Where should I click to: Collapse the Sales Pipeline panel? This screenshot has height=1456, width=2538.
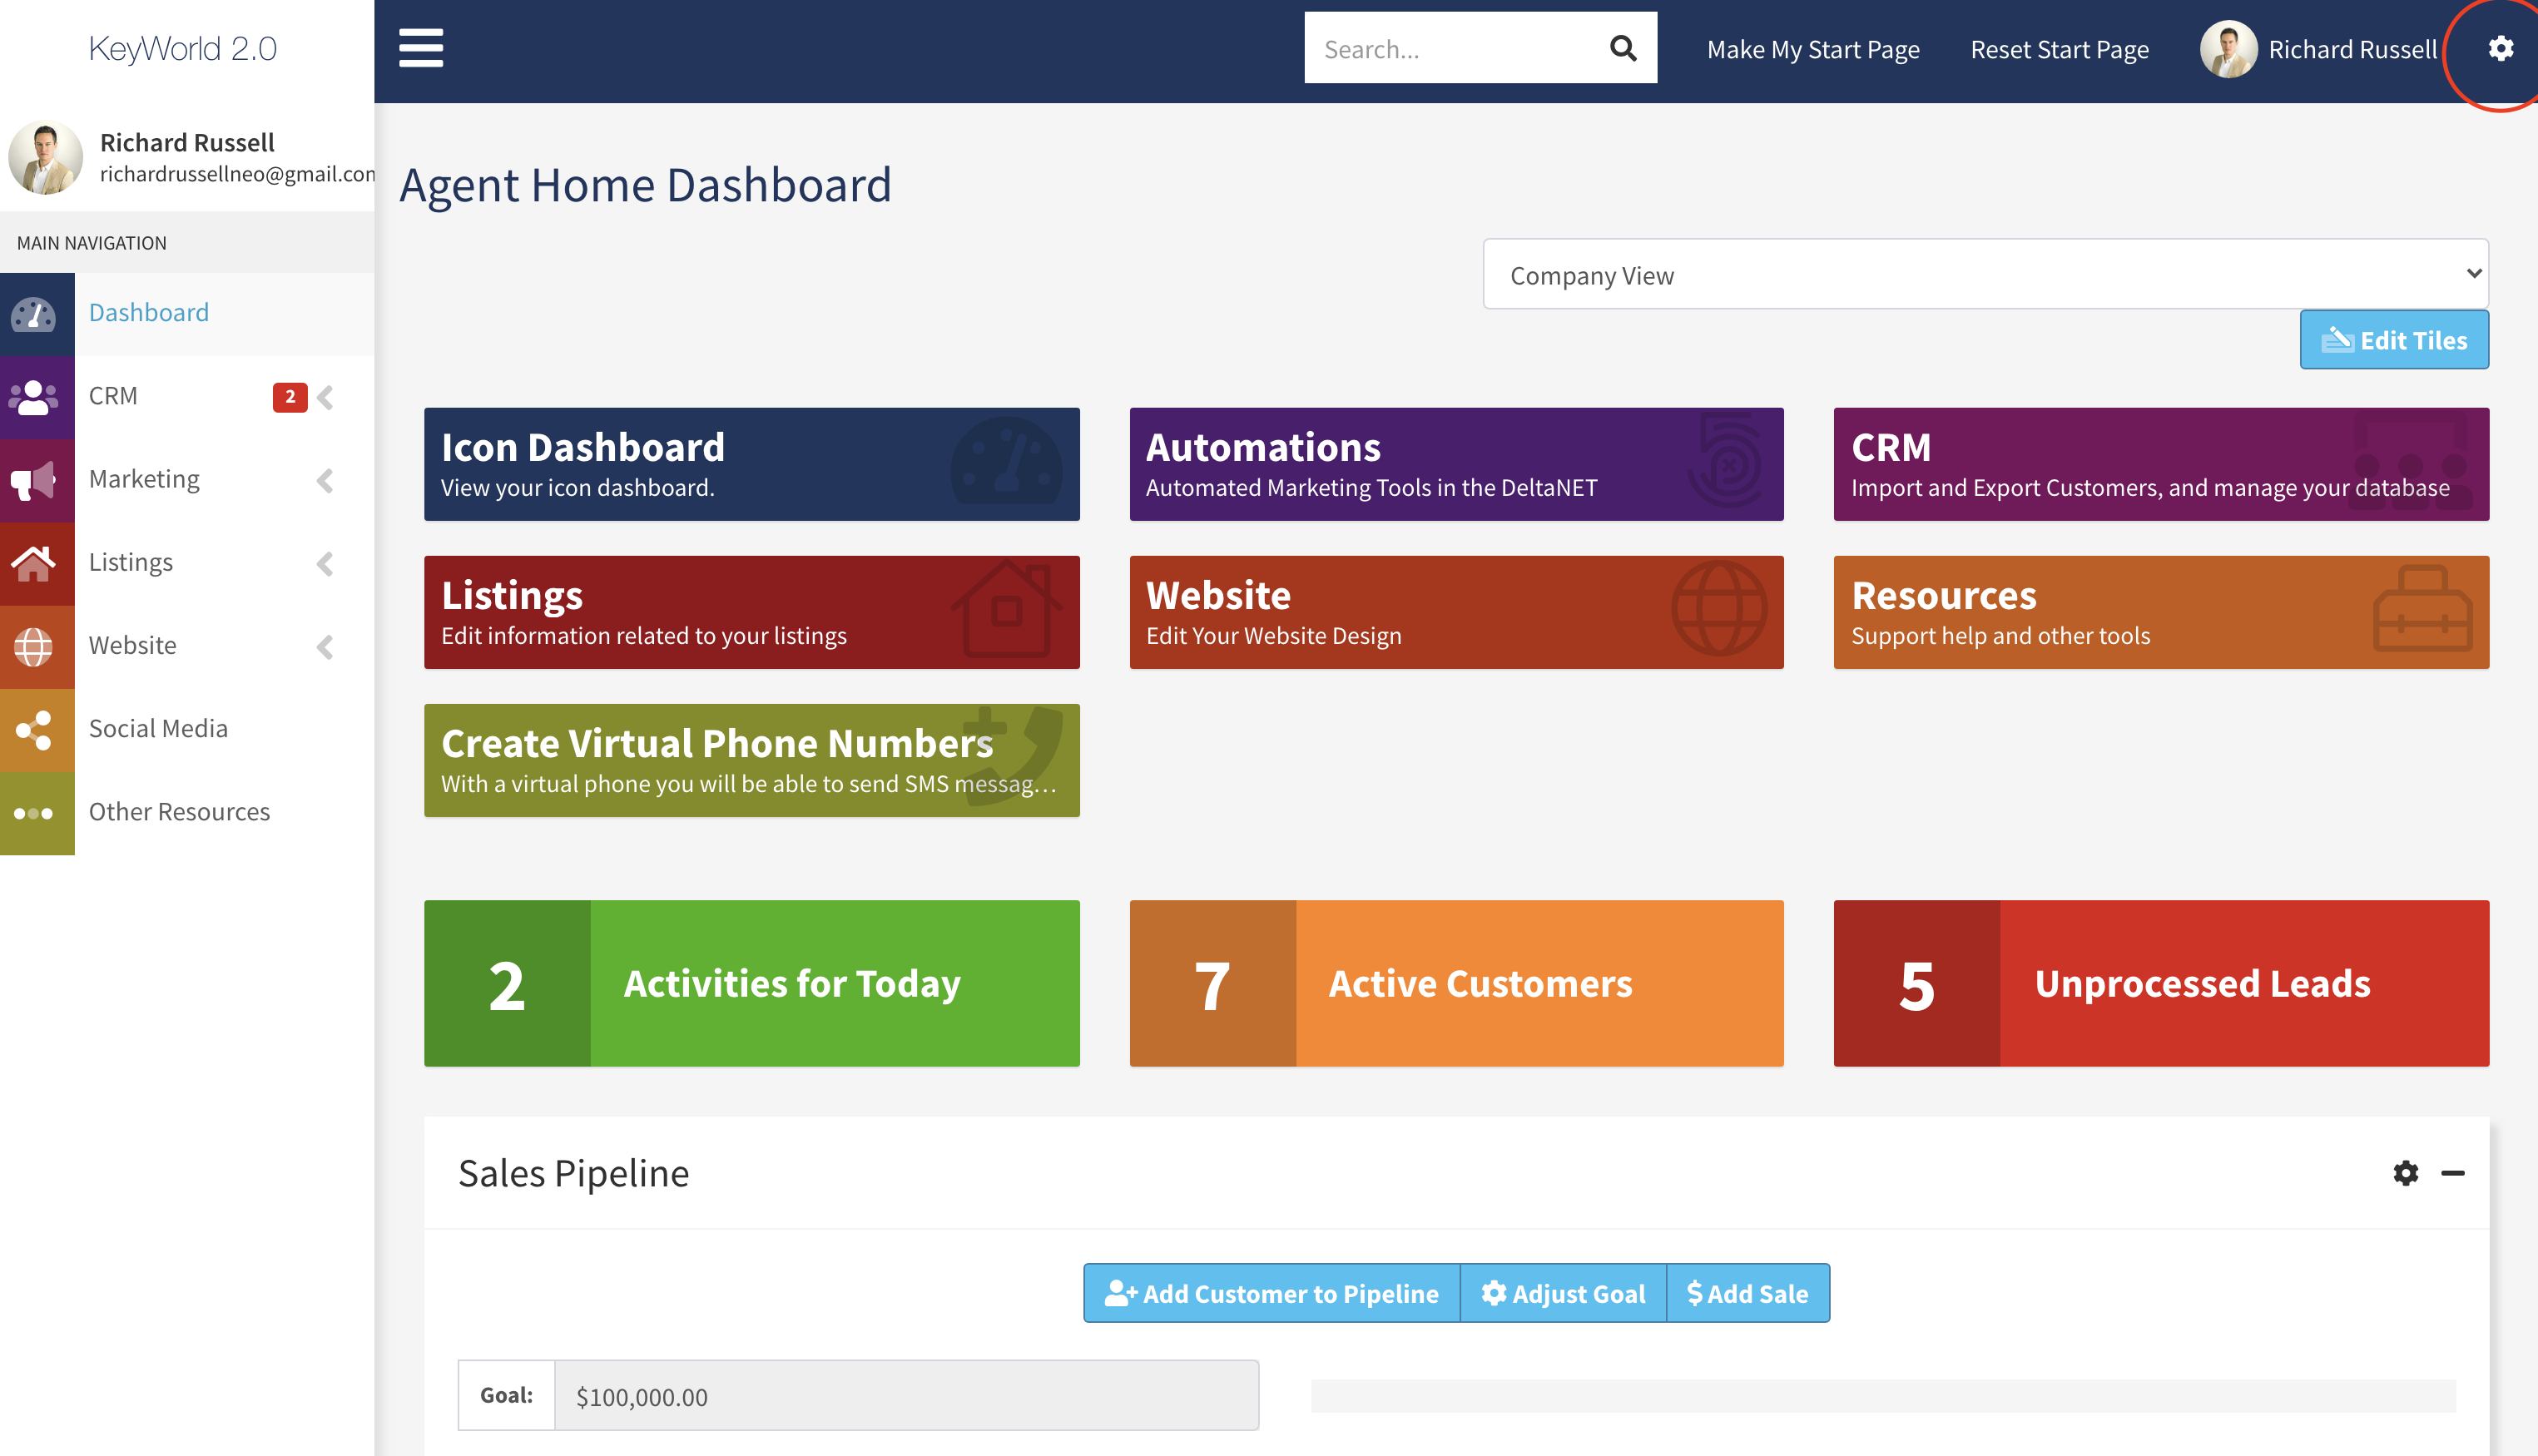[2452, 1172]
